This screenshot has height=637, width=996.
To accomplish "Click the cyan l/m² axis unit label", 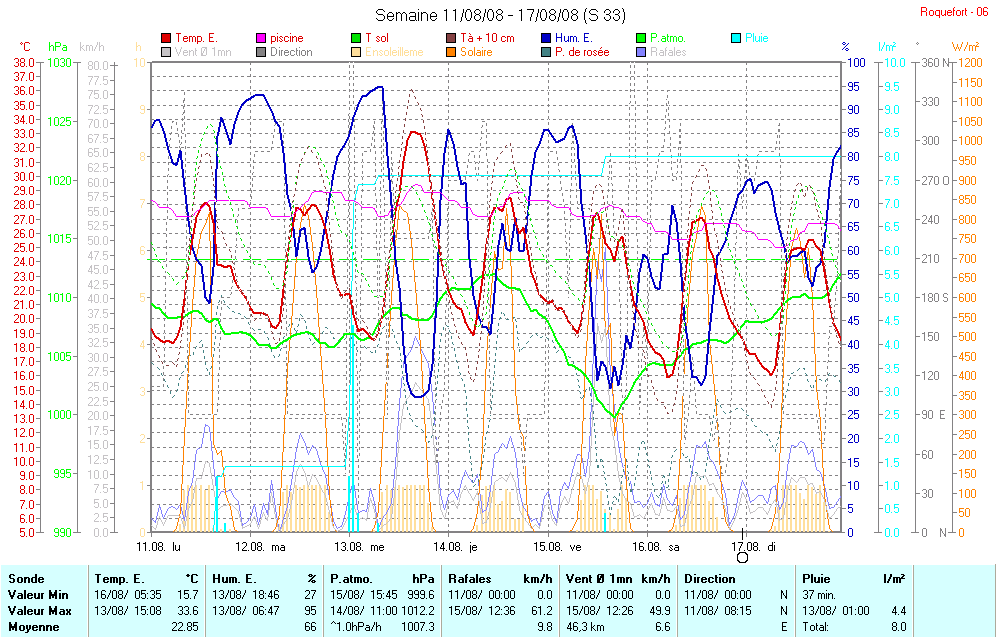I will [x=887, y=47].
